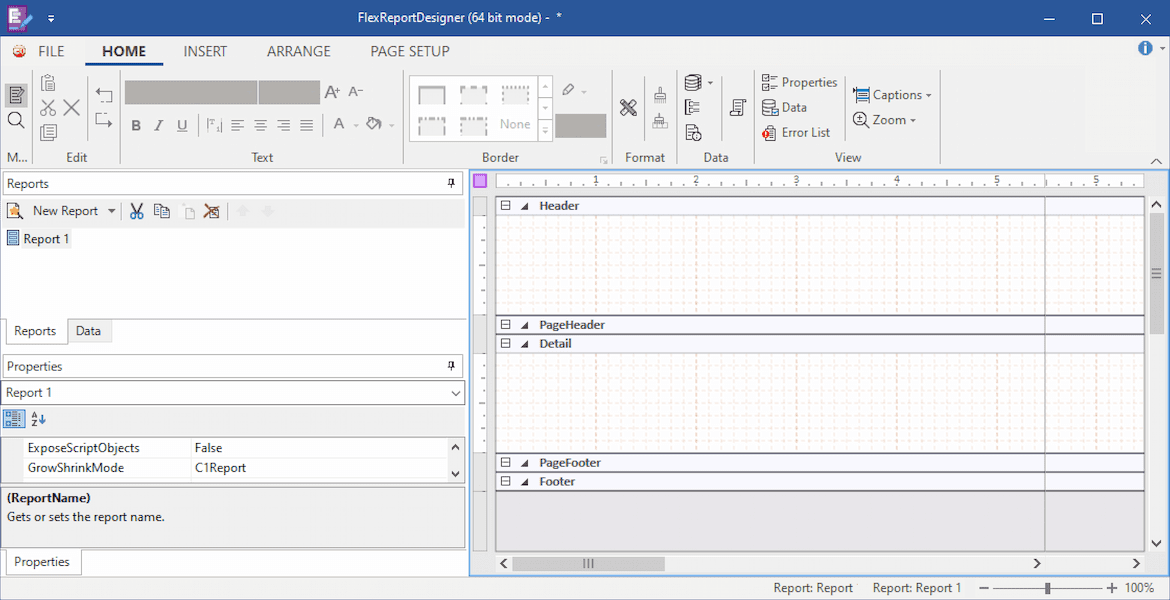The height and width of the screenshot is (600, 1170).
Task: Switch to the INSERT ribbon tab
Action: (x=205, y=50)
